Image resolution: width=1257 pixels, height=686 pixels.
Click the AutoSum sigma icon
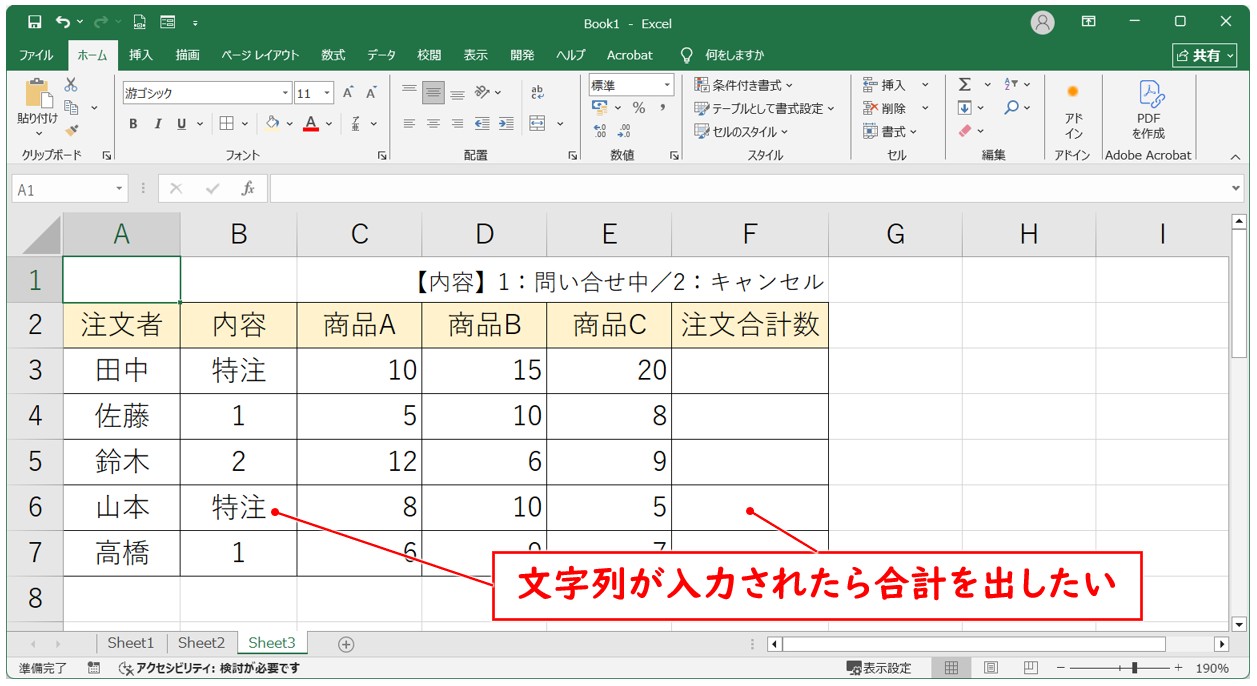point(964,85)
